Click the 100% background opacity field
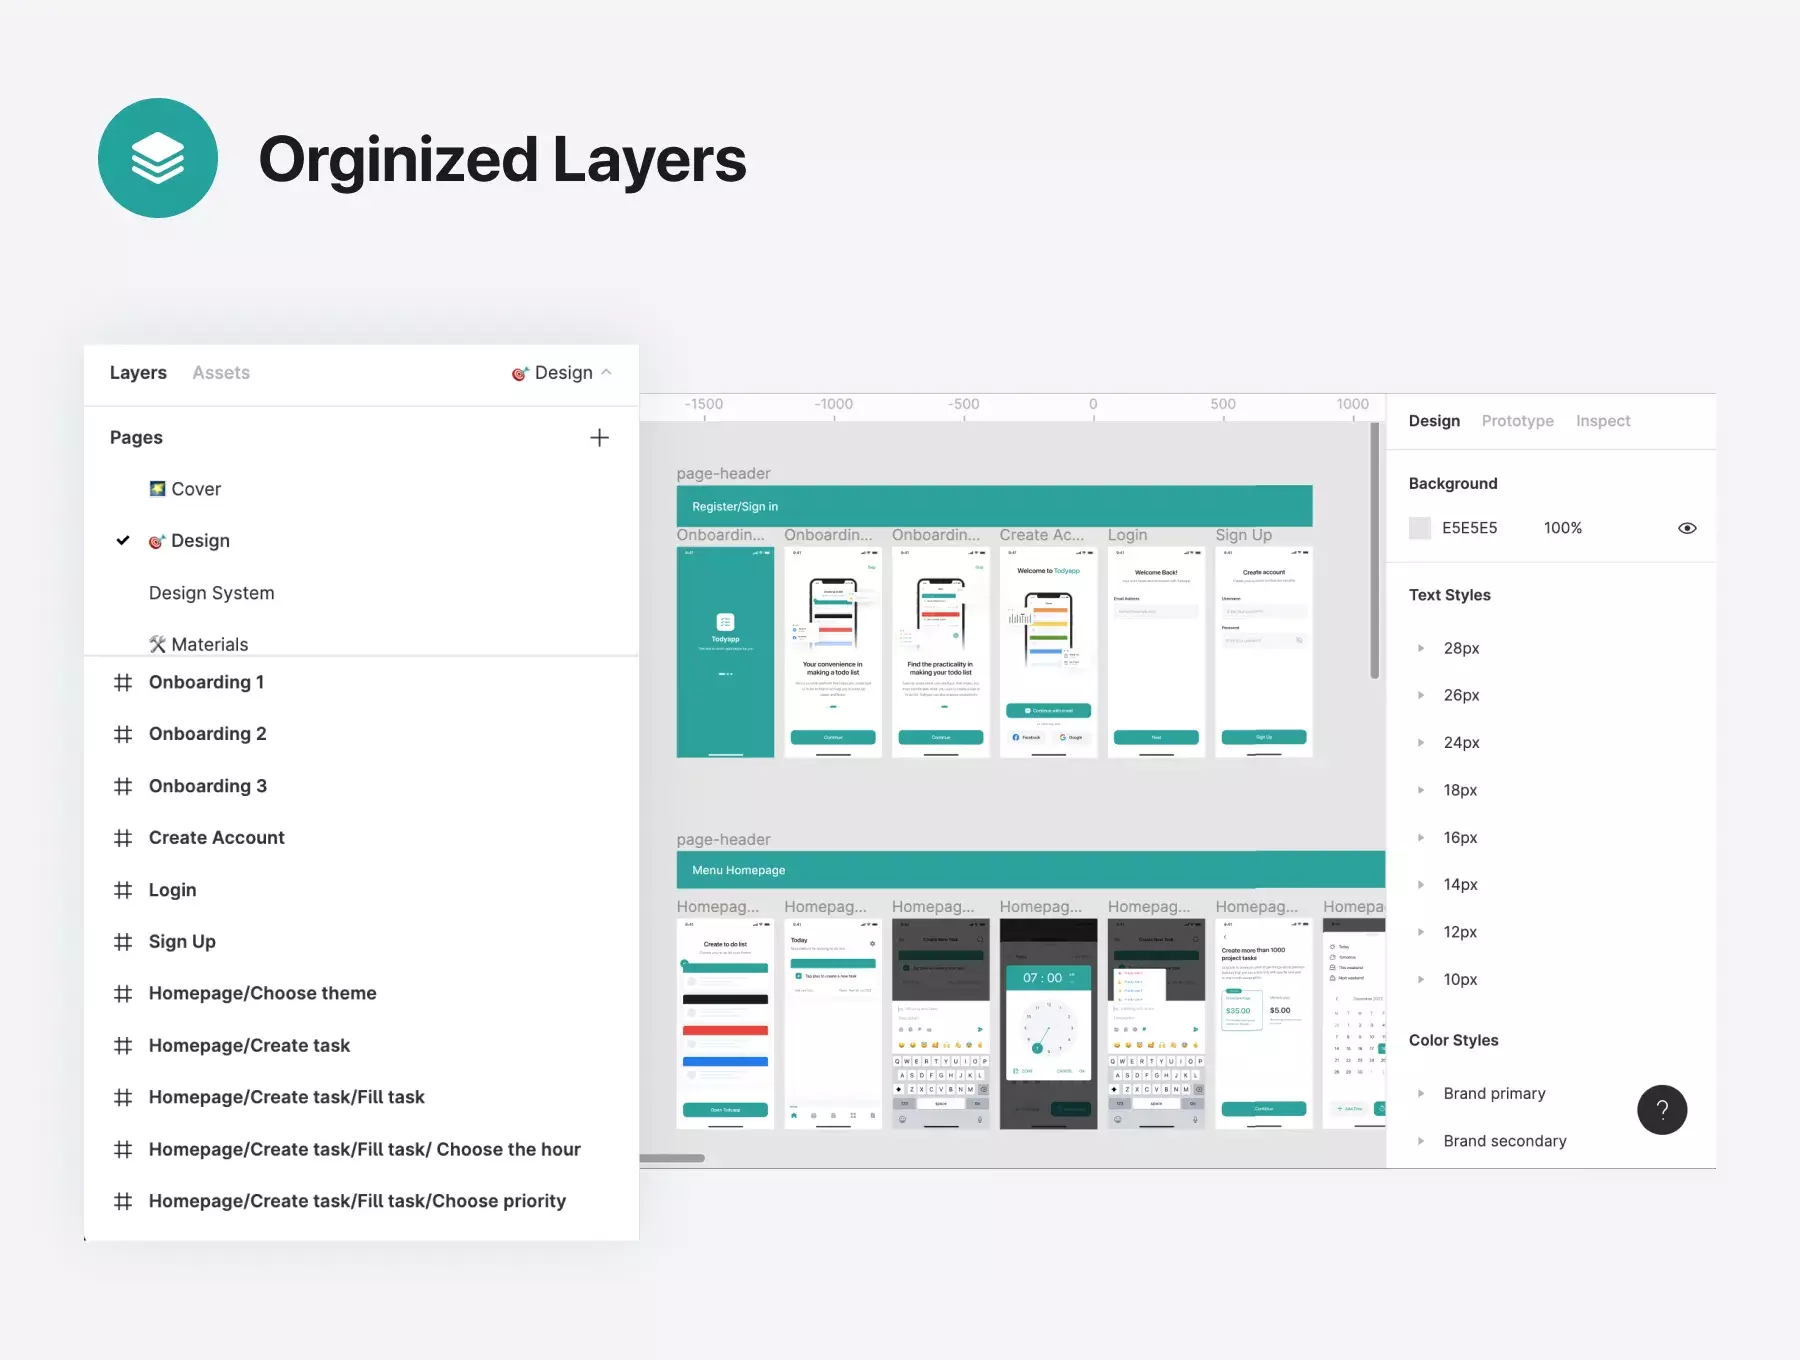Screen dimensions: 1800x1360 1563,528
